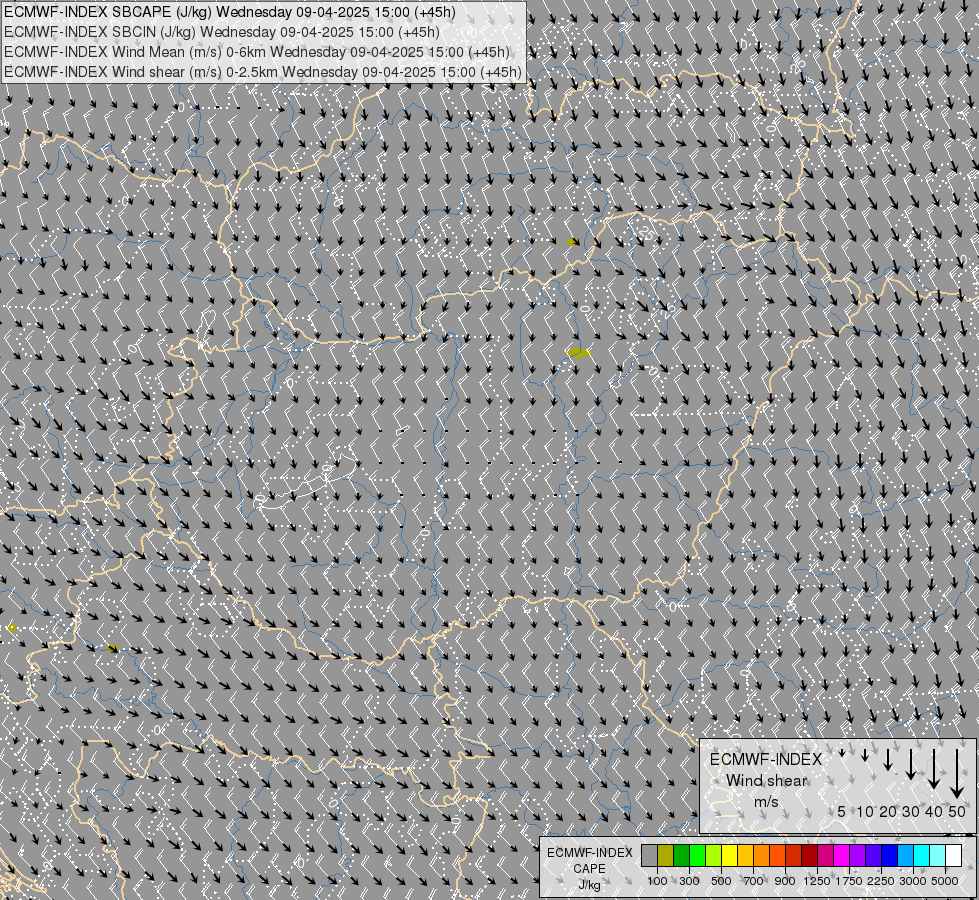Click the '30' label under wind shear arrows
The height and width of the screenshot is (900, 979).
911,811
